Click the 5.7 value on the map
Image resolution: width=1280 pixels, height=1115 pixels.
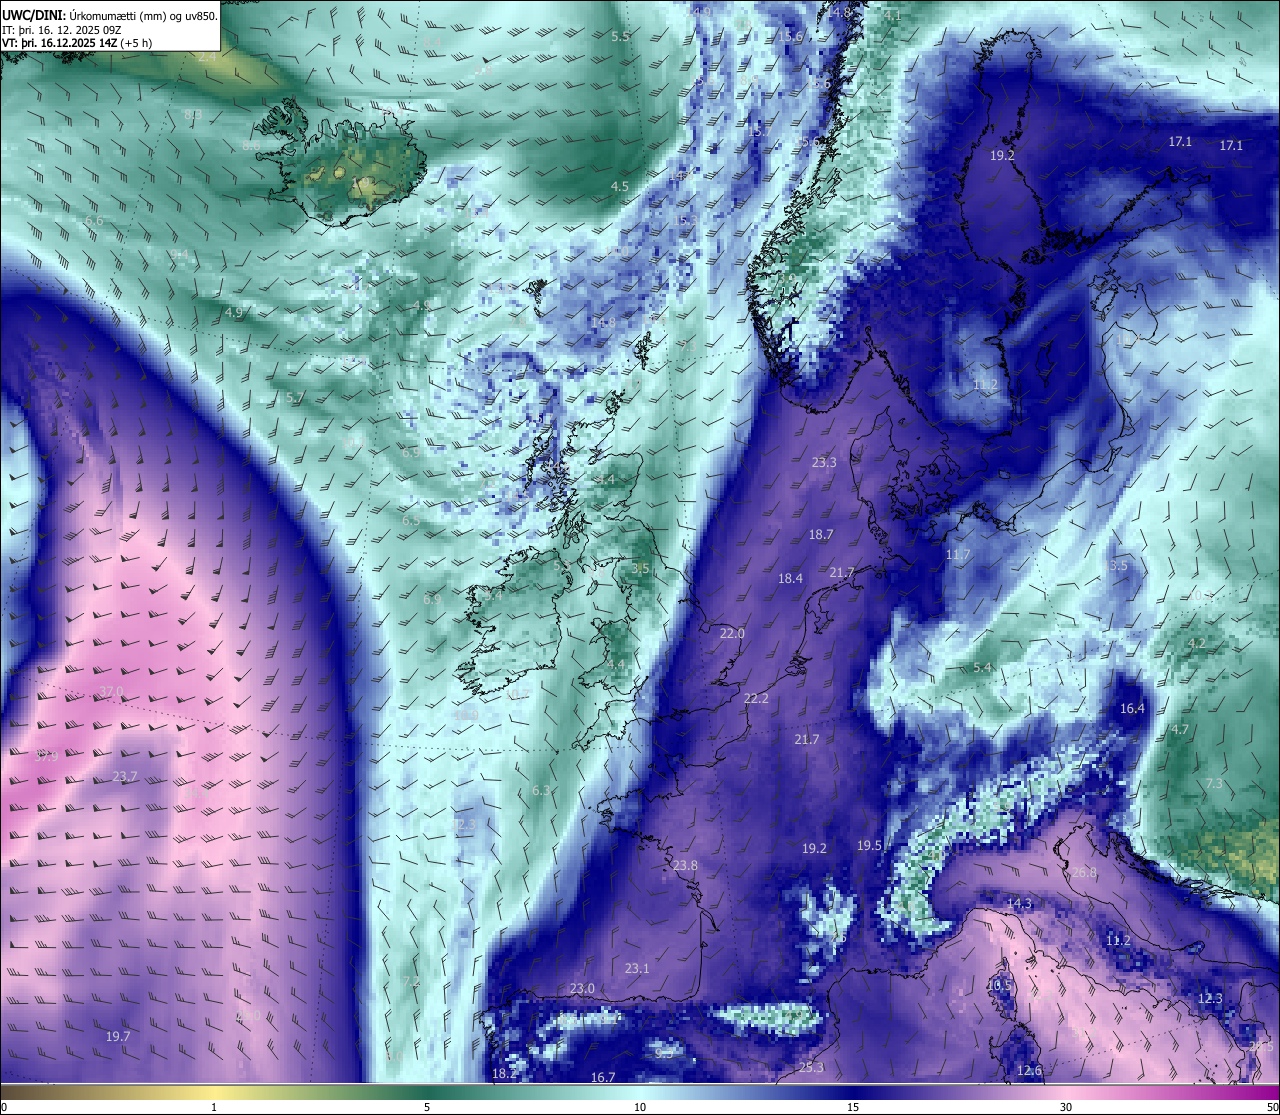click(x=295, y=397)
